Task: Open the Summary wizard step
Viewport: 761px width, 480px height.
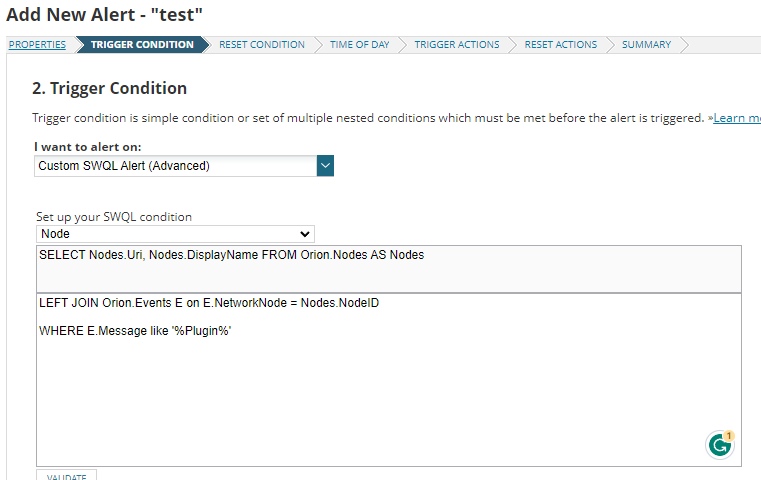Action: coord(646,45)
